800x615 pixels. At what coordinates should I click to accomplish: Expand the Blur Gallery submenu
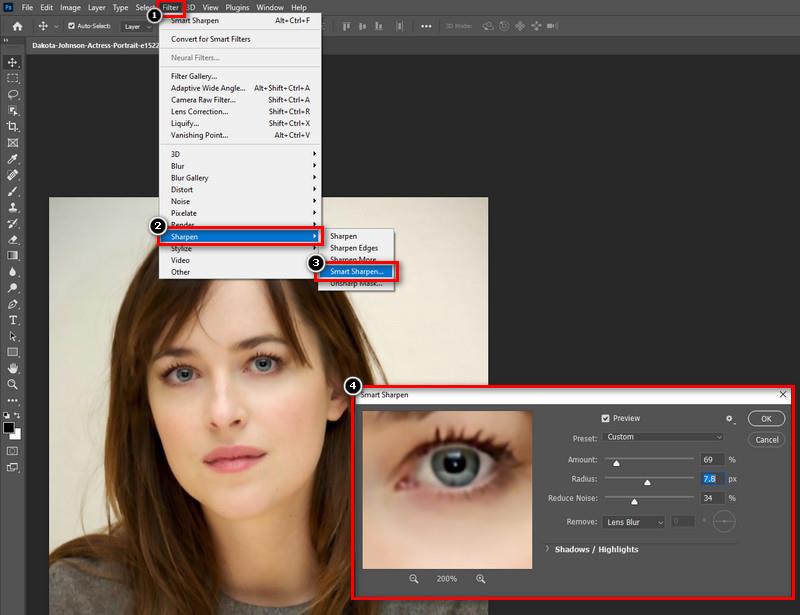pyautogui.click(x=240, y=178)
